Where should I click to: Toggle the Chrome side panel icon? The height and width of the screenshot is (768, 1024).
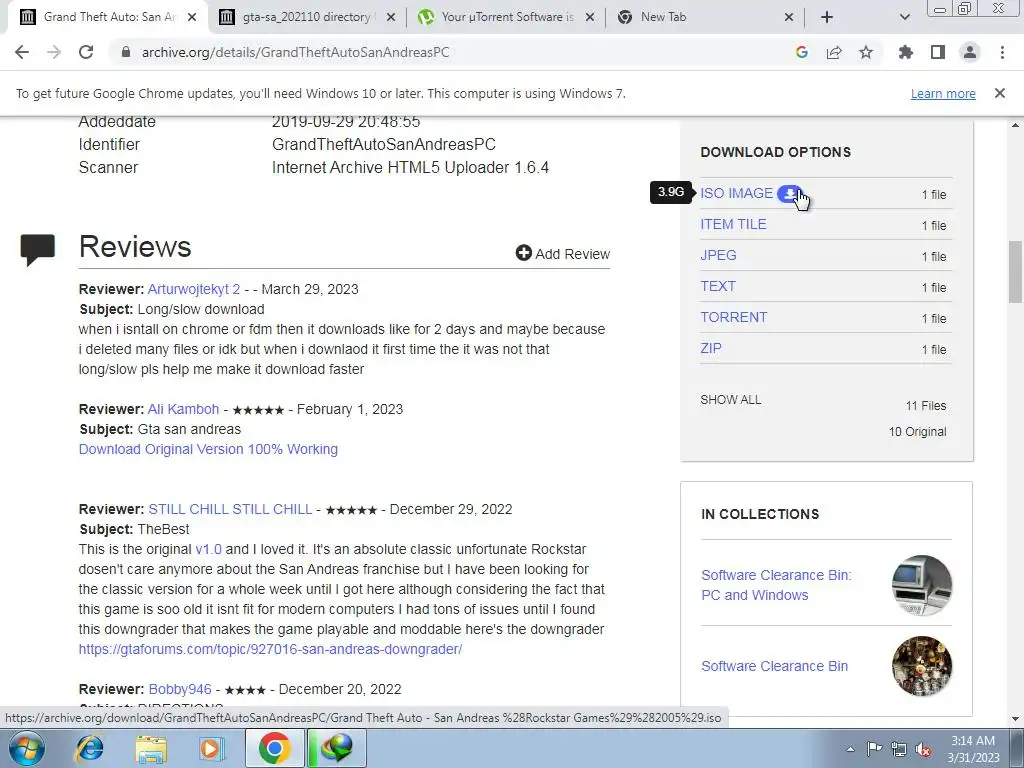(x=938, y=52)
